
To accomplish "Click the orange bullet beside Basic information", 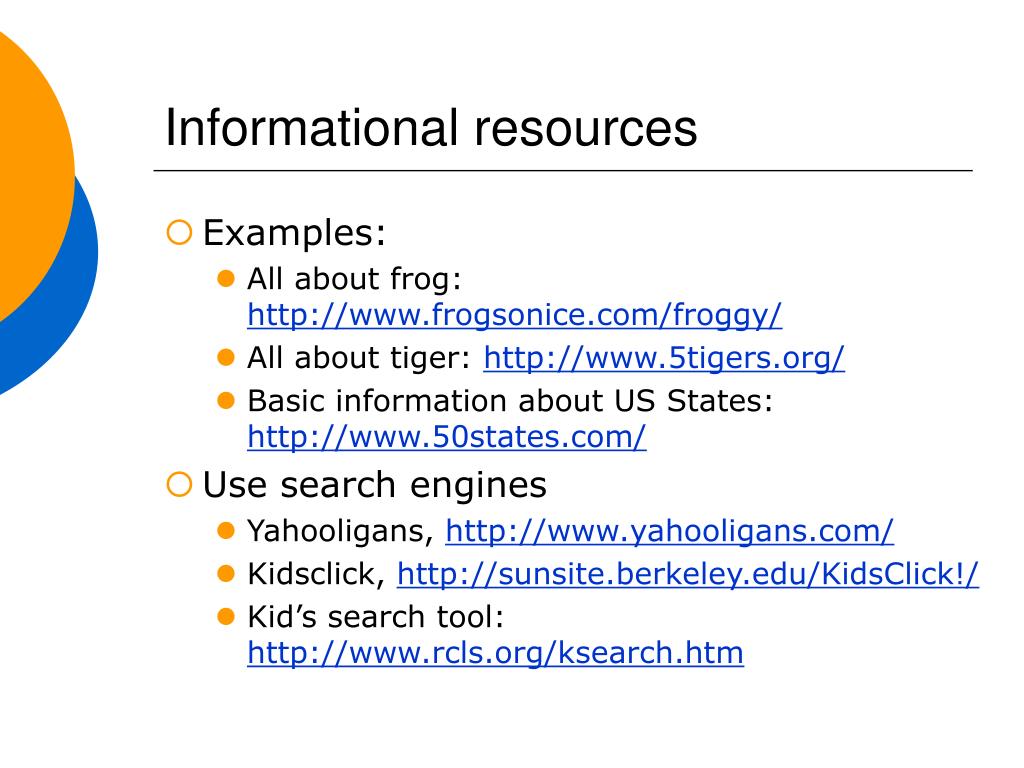I will (x=225, y=400).
